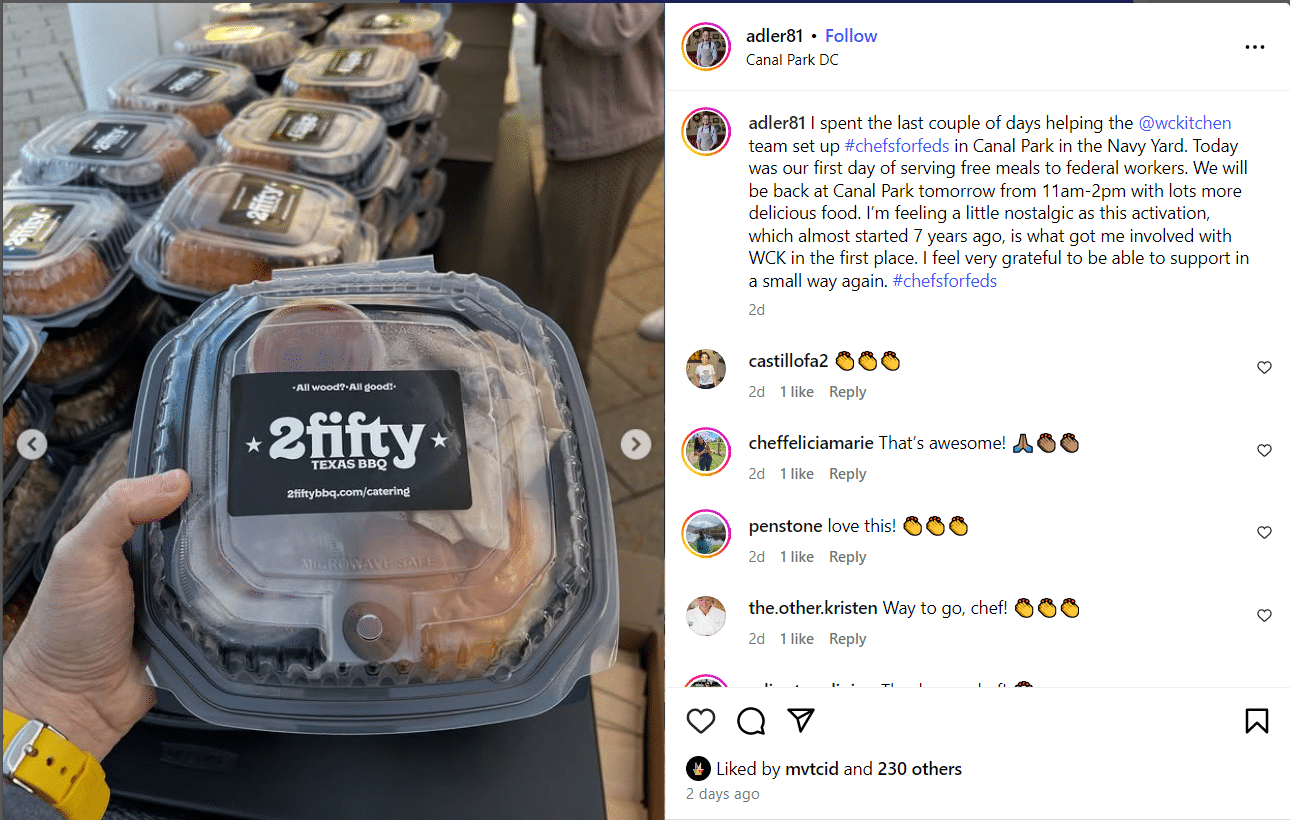Viewport: 1290px width, 820px height.
Task: Go to previous photo with left arrow
Action: point(32,444)
